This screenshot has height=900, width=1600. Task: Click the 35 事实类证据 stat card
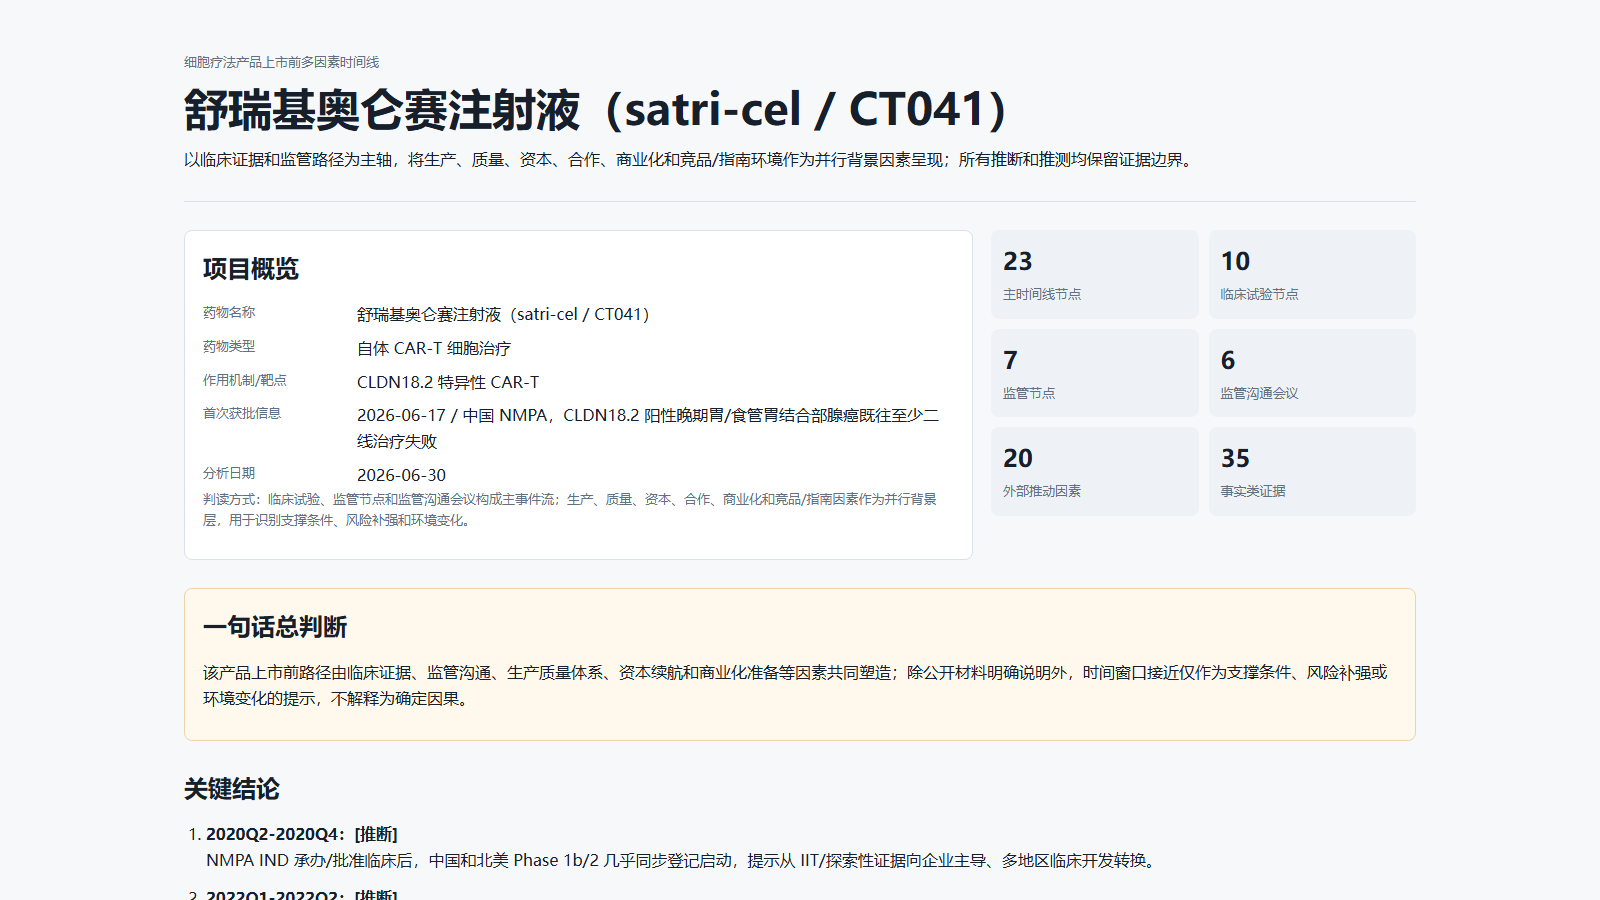[x=1312, y=472]
